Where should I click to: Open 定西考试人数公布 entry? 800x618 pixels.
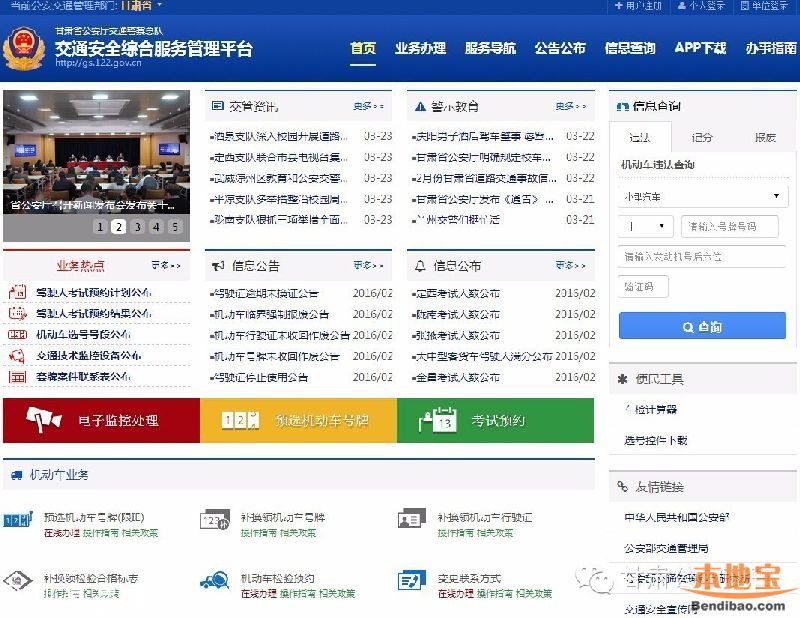click(x=458, y=293)
